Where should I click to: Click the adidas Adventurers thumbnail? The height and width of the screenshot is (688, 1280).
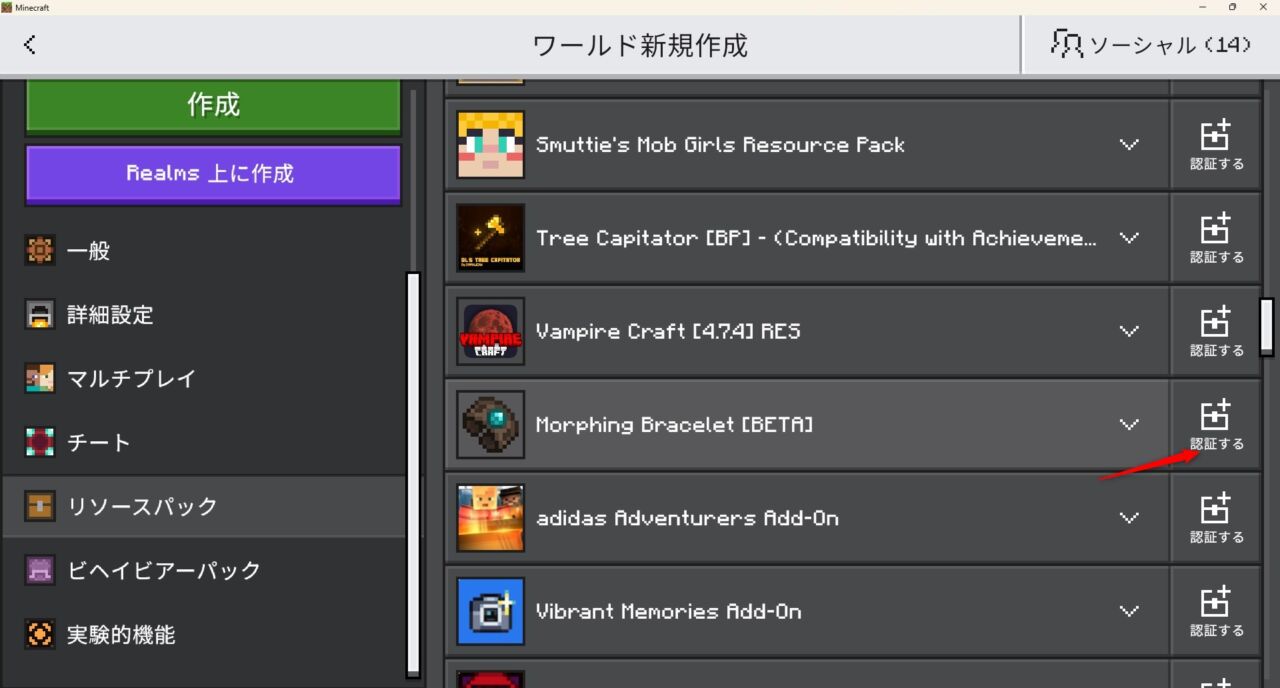pos(491,518)
